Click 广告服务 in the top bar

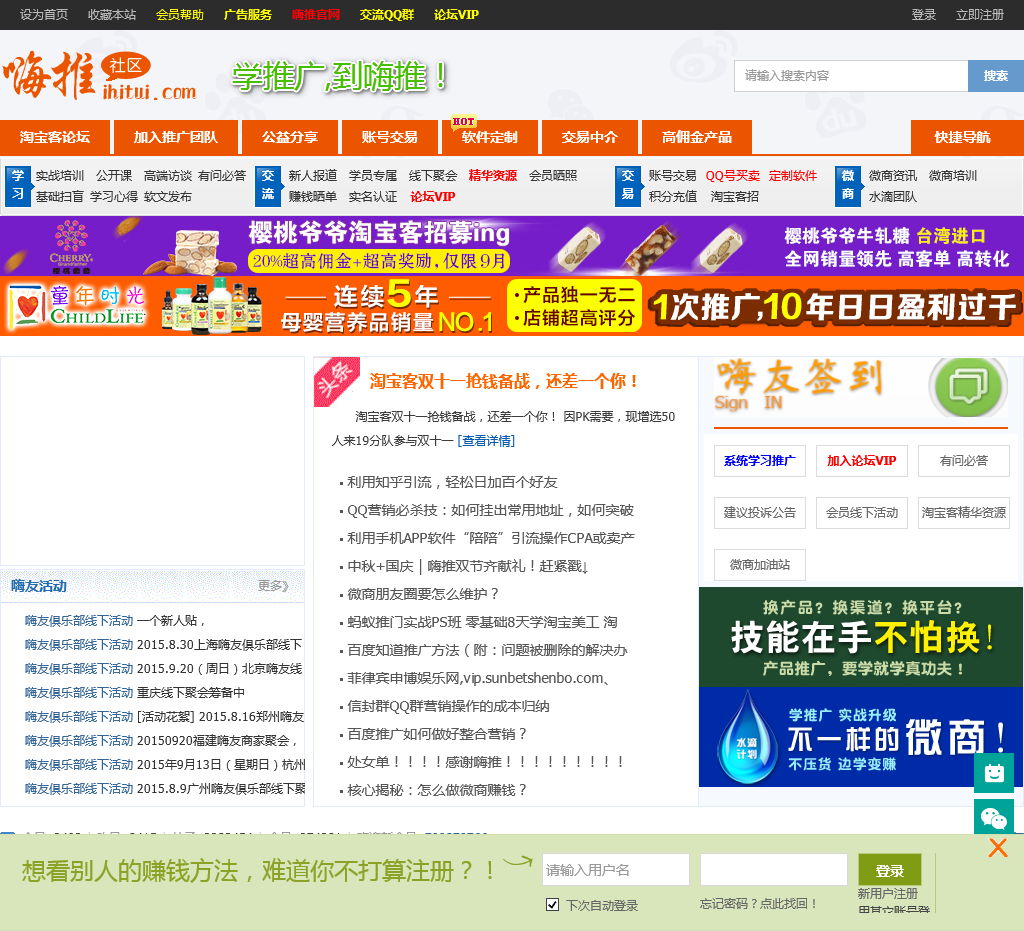coord(248,14)
